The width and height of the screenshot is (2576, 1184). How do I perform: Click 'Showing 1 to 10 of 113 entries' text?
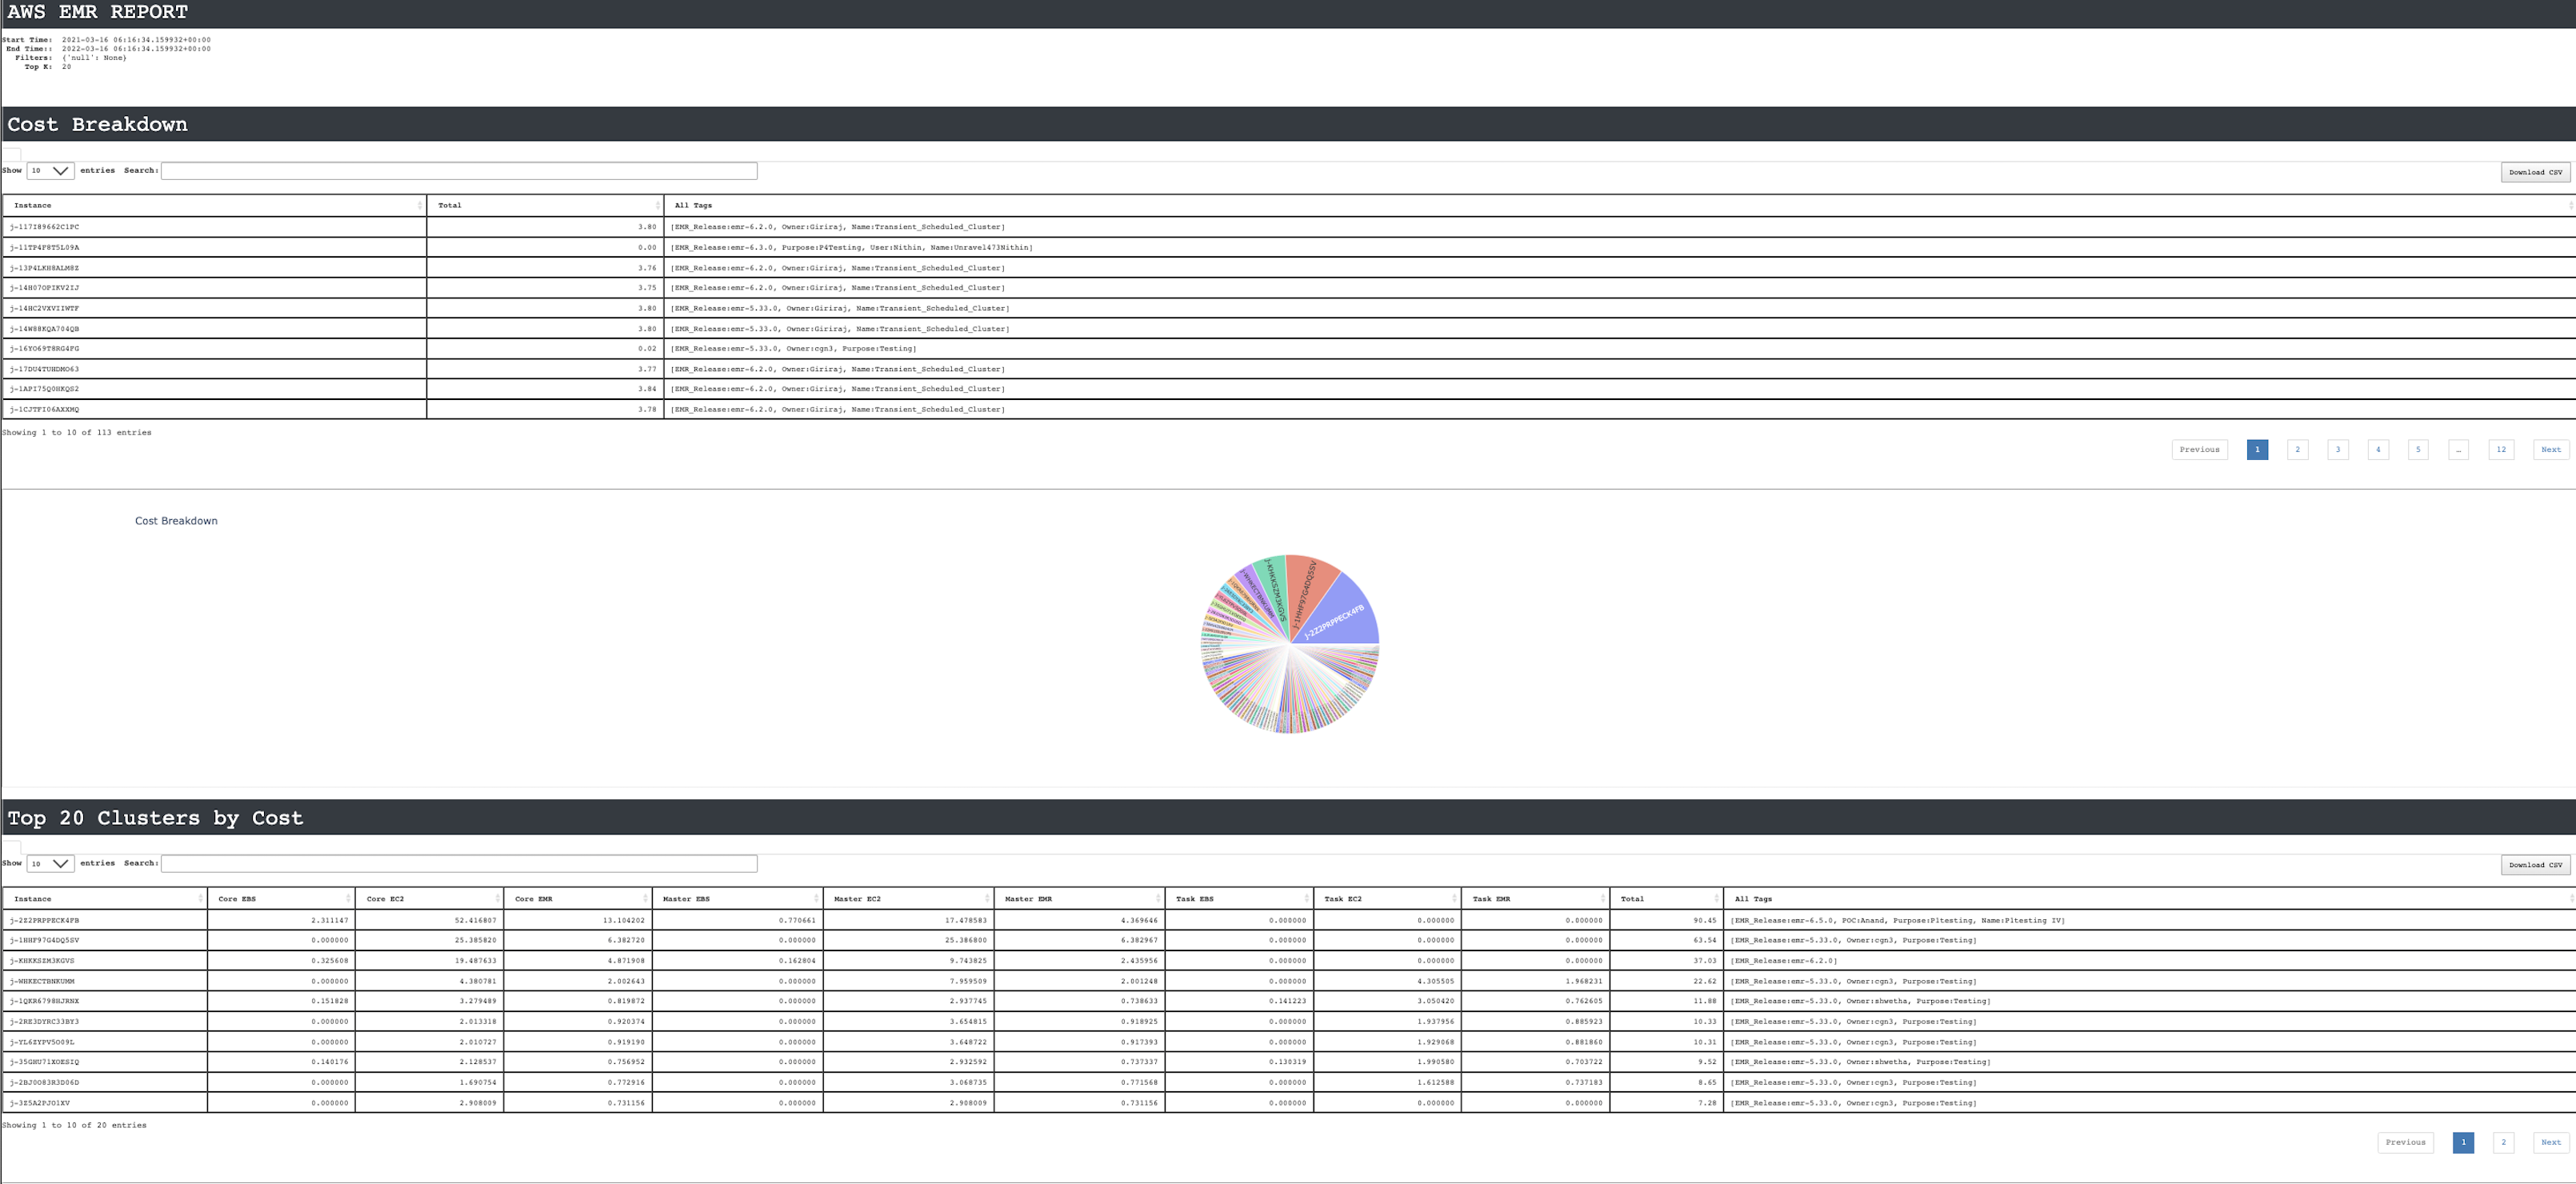coord(77,433)
